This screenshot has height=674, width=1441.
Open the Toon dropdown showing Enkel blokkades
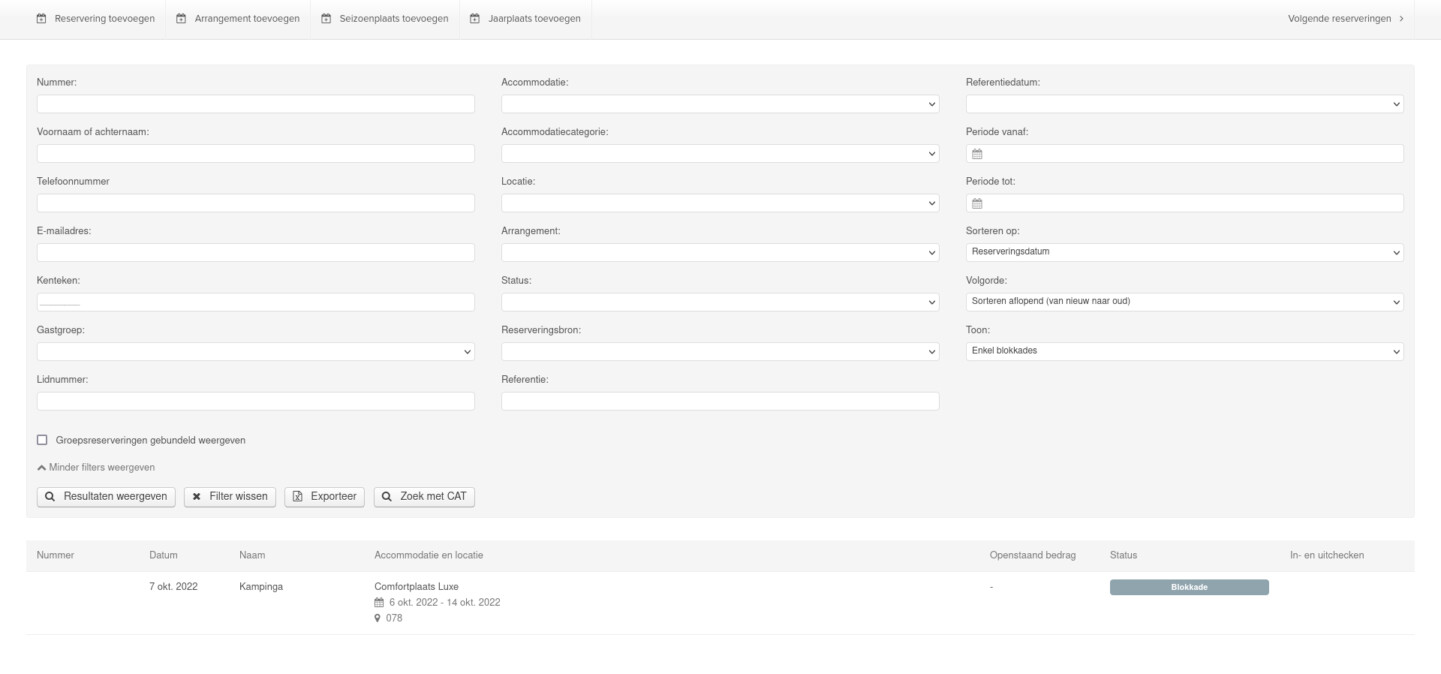pos(1184,351)
